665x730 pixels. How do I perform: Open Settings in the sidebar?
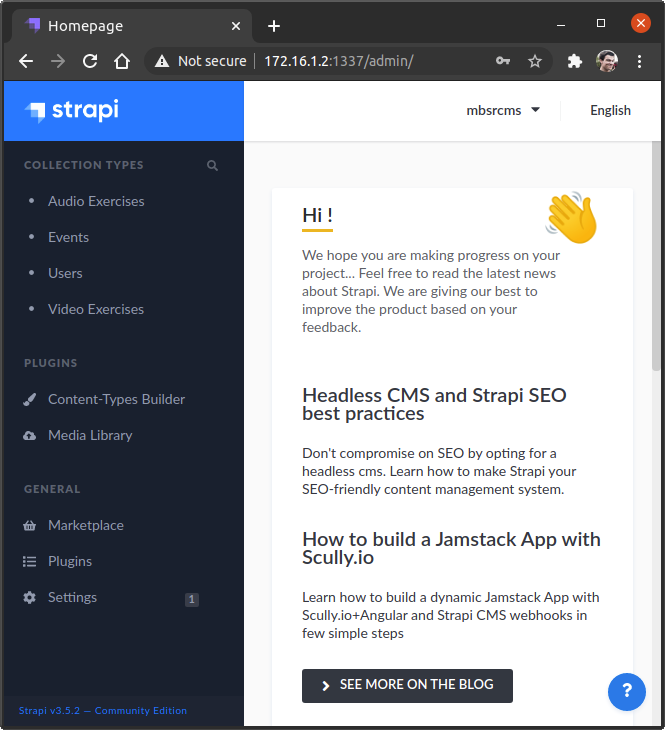click(72, 597)
